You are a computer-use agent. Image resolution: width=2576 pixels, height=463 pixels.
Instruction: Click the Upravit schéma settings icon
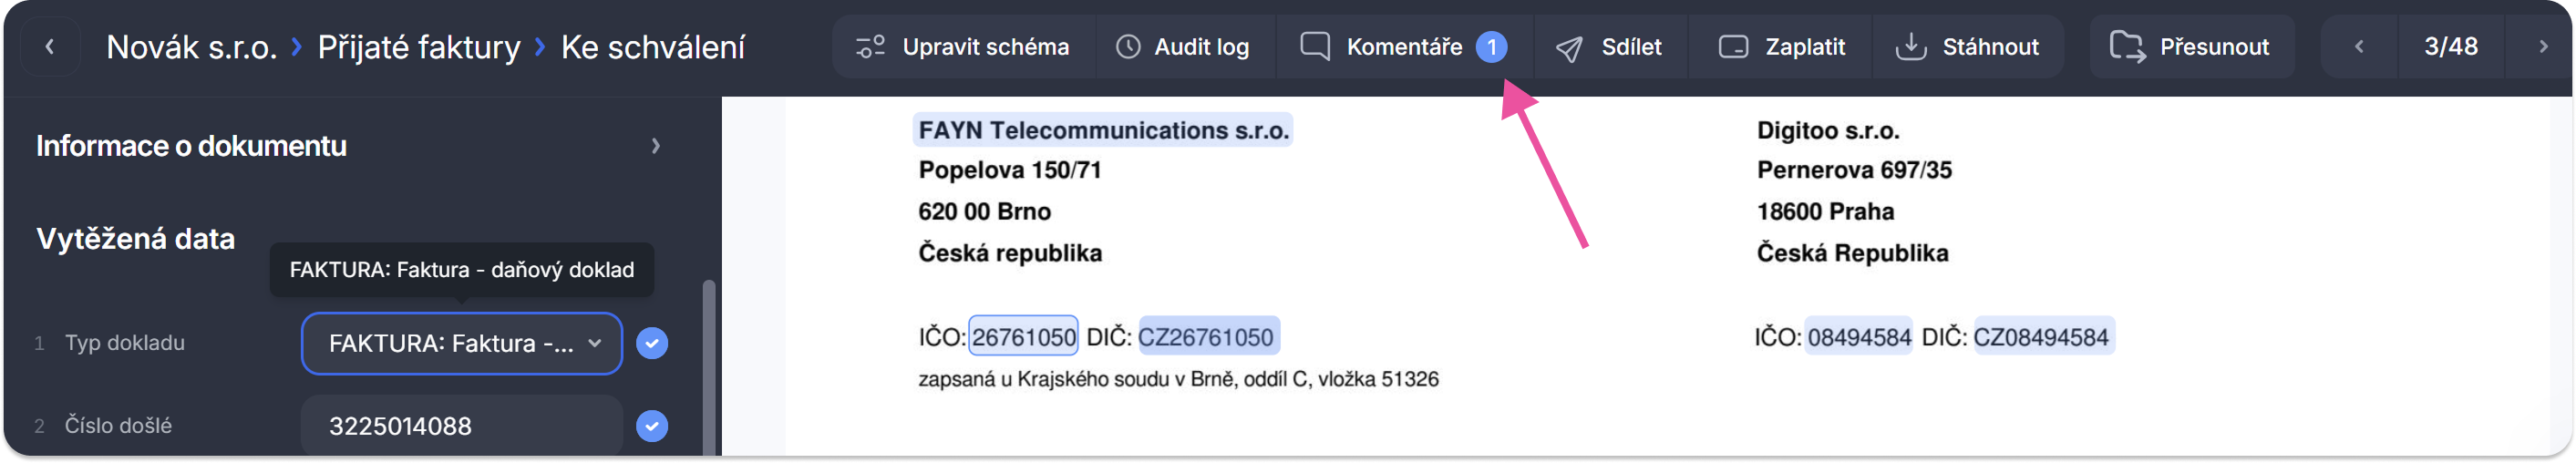point(870,47)
